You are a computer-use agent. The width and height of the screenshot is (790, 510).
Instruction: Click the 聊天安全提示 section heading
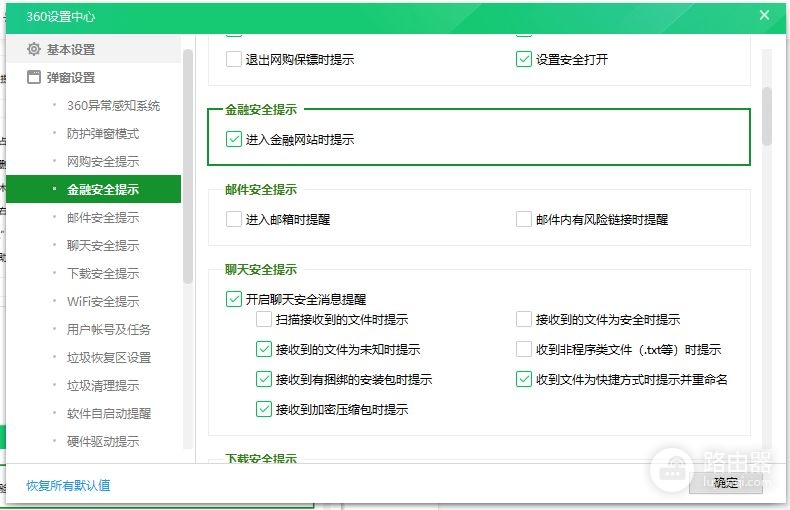(x=261, y=269)
